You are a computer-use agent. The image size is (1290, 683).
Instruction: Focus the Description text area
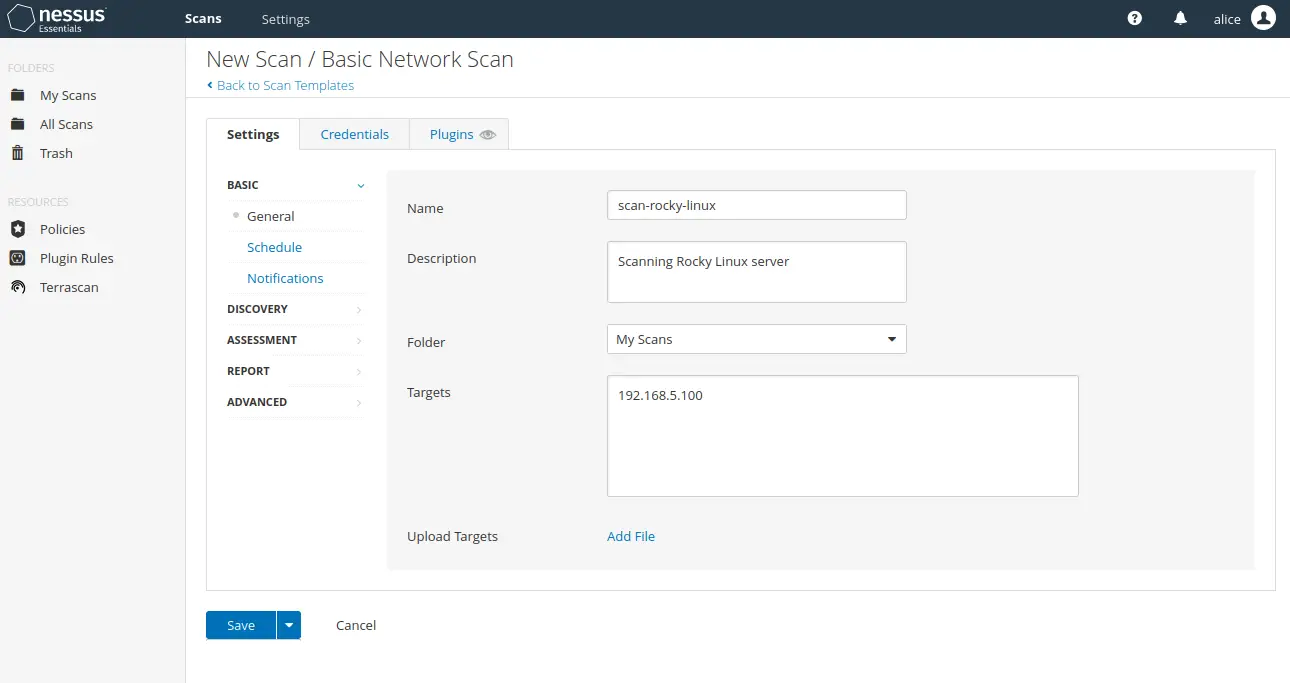[x=757, y=272]
